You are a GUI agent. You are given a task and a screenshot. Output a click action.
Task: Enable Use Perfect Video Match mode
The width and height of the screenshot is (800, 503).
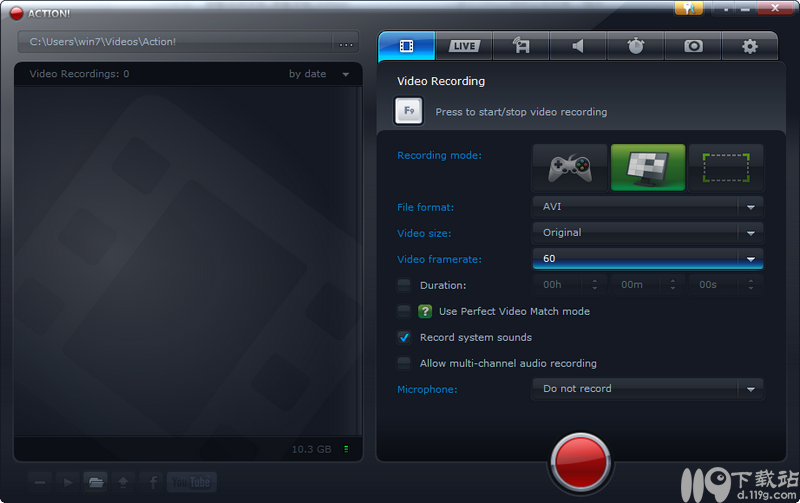pos(404,311)
